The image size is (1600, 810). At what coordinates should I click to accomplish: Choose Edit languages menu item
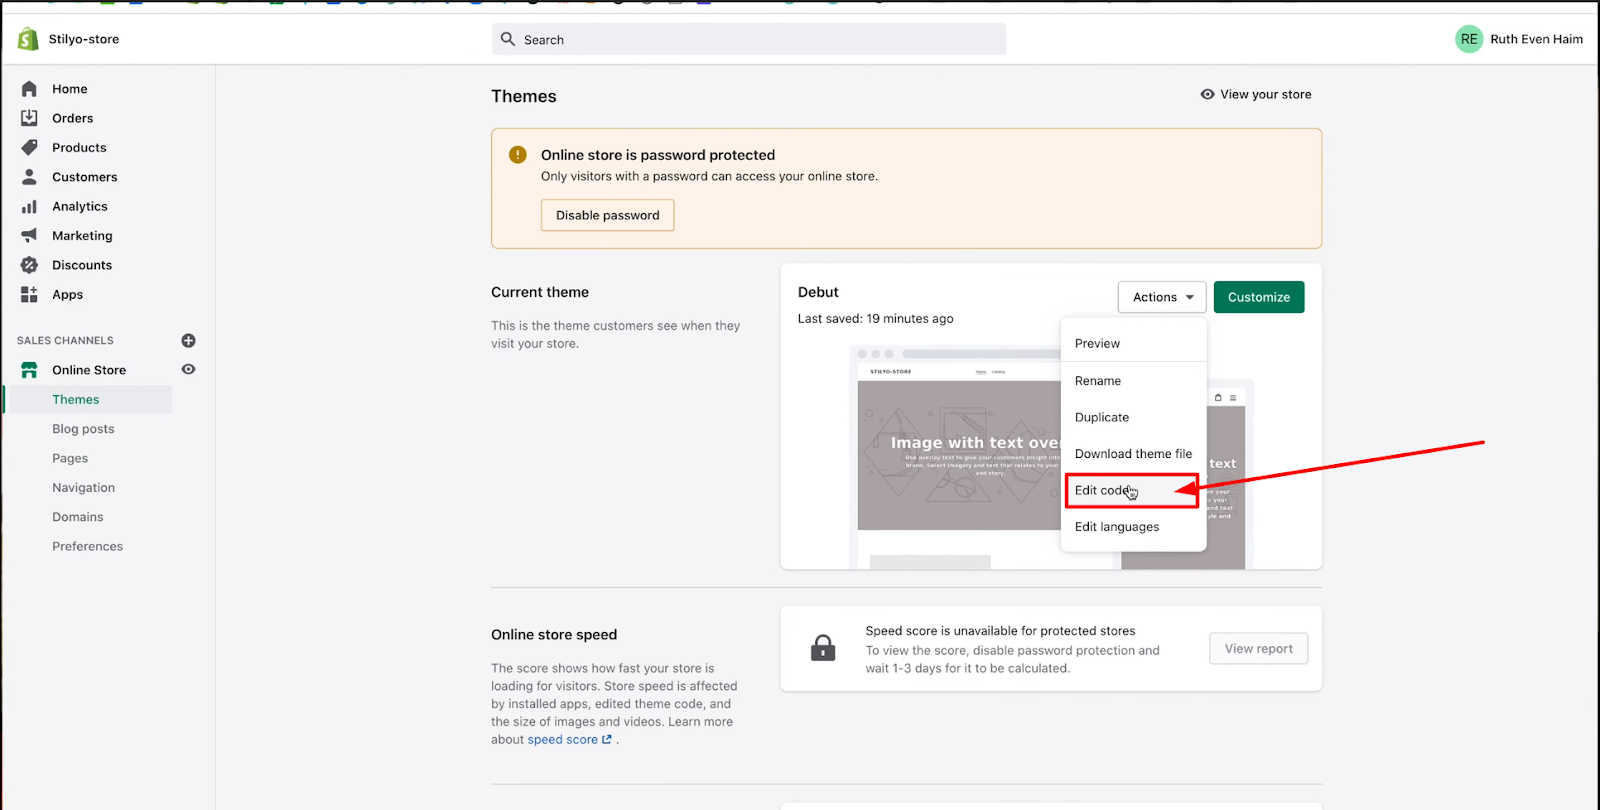1133,527
